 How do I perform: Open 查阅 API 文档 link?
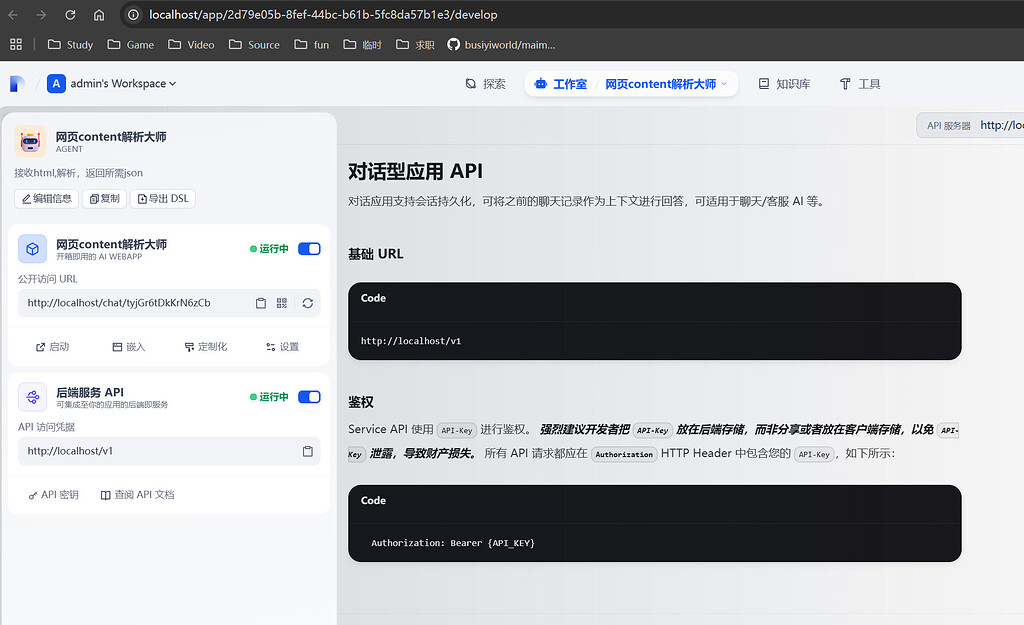[x=137, y=495]
